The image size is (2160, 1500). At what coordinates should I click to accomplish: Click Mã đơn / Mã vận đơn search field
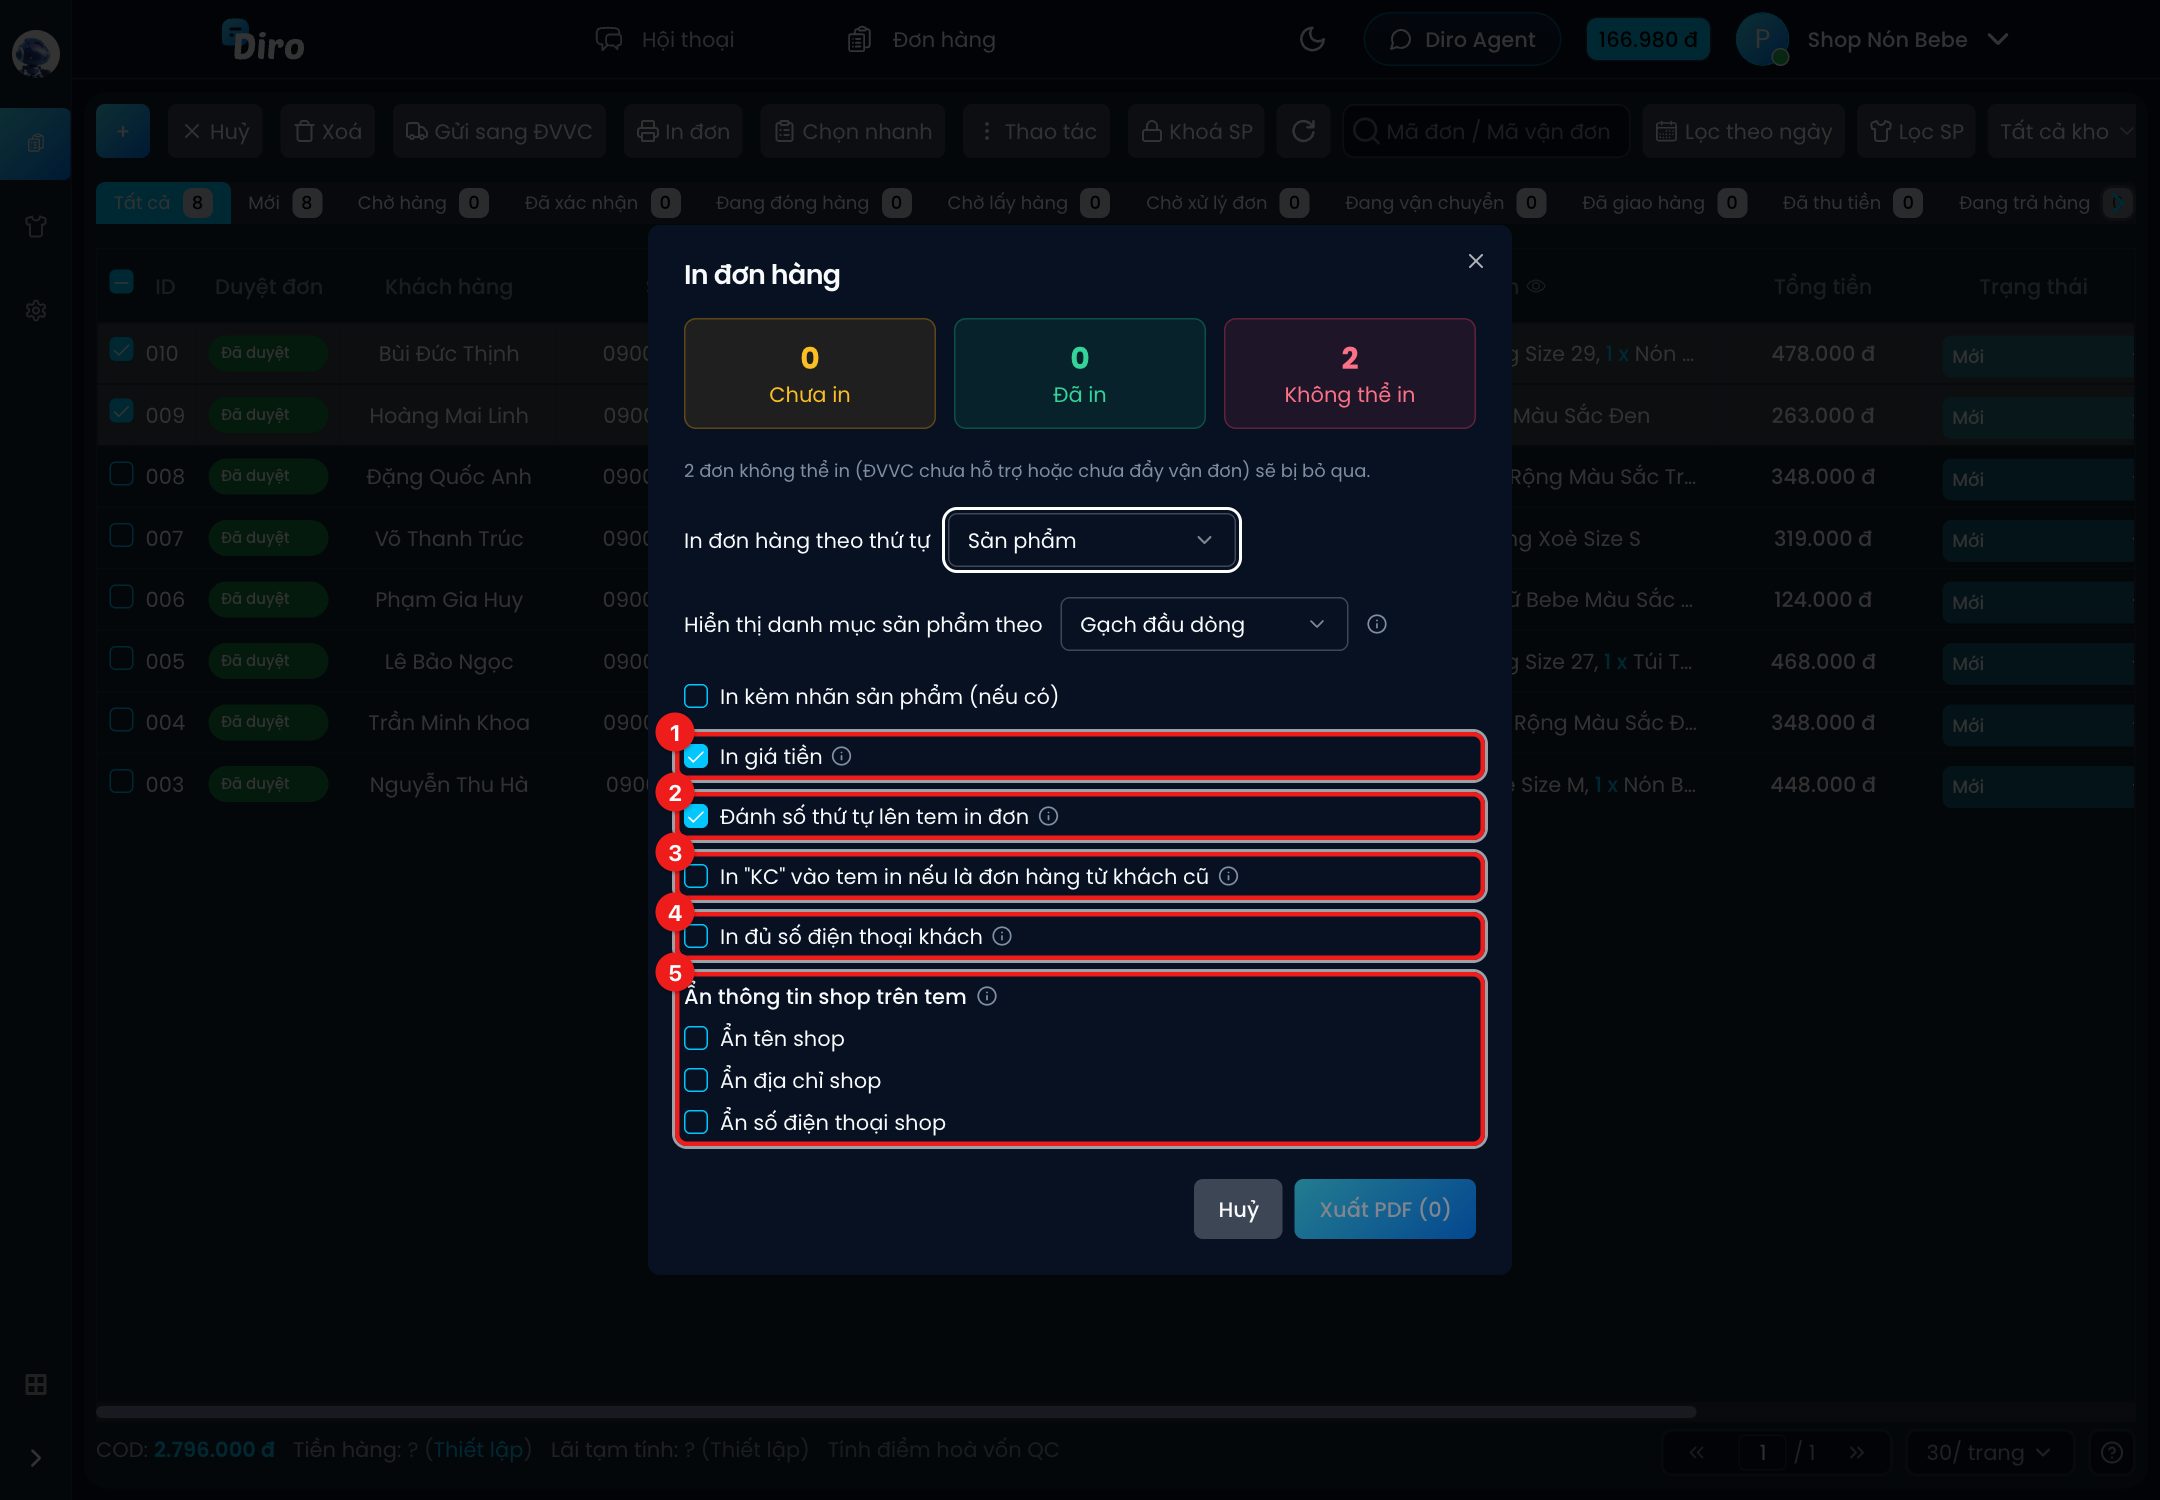[x=1486, y=131]
